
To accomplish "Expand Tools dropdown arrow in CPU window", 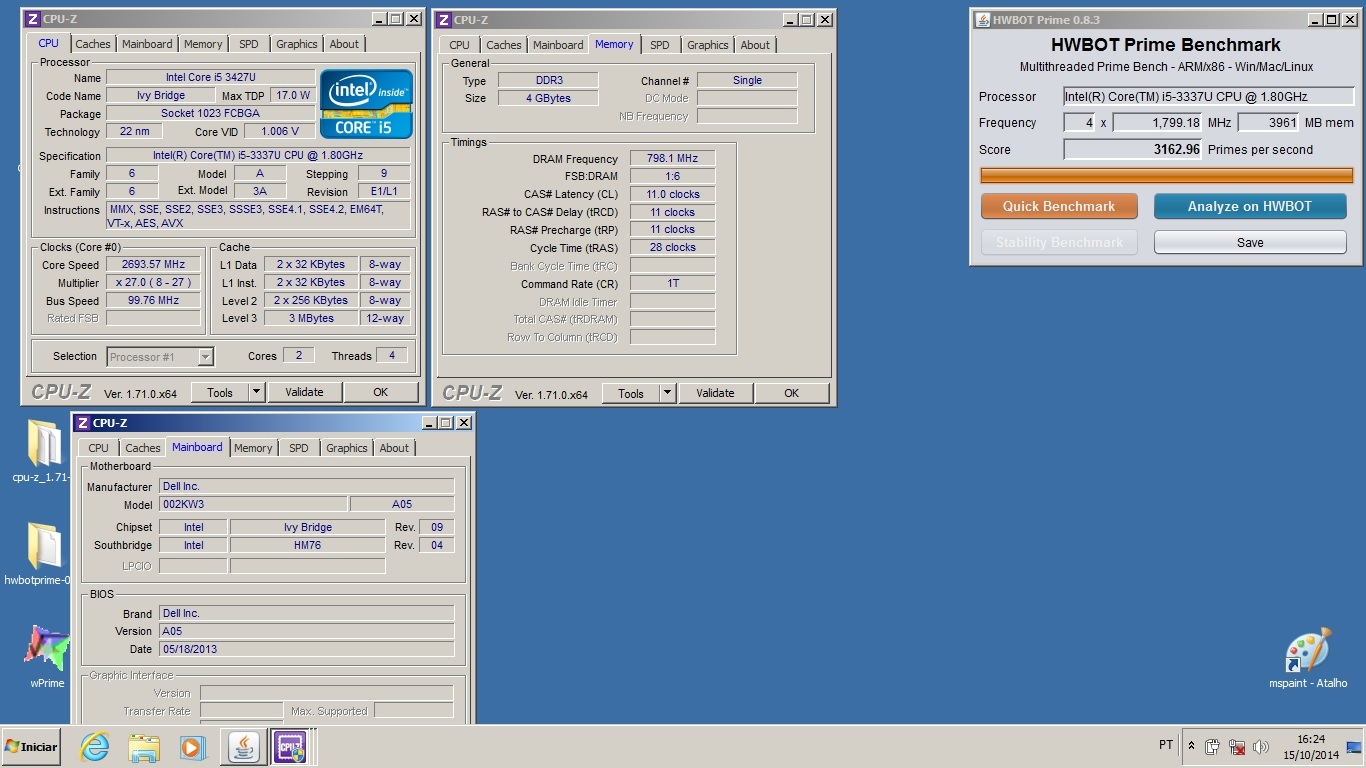I will pyautogui.click(x=256, y=392).
